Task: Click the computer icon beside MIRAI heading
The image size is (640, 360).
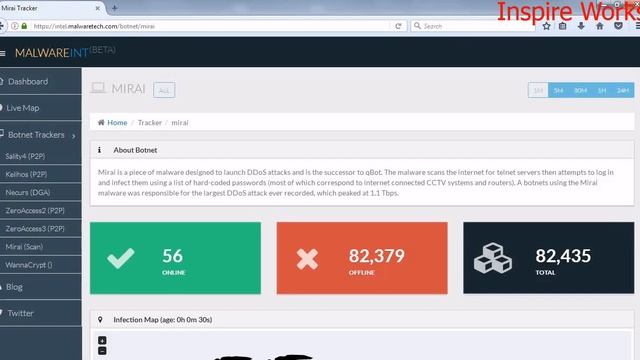Action: click(x=98, y=88)
